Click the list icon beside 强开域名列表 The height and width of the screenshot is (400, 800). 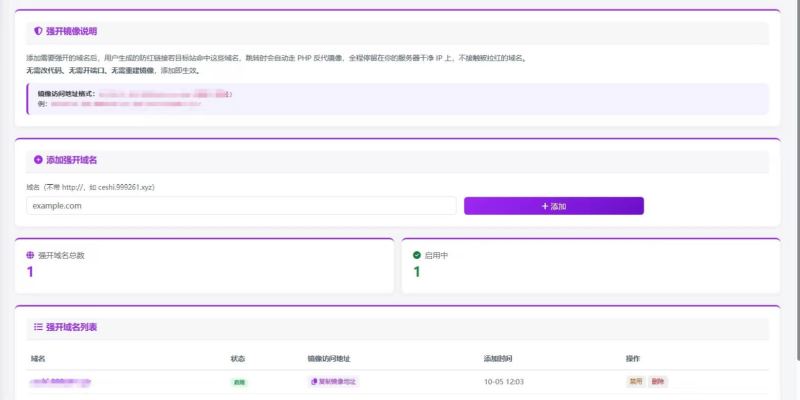[38, 327]
